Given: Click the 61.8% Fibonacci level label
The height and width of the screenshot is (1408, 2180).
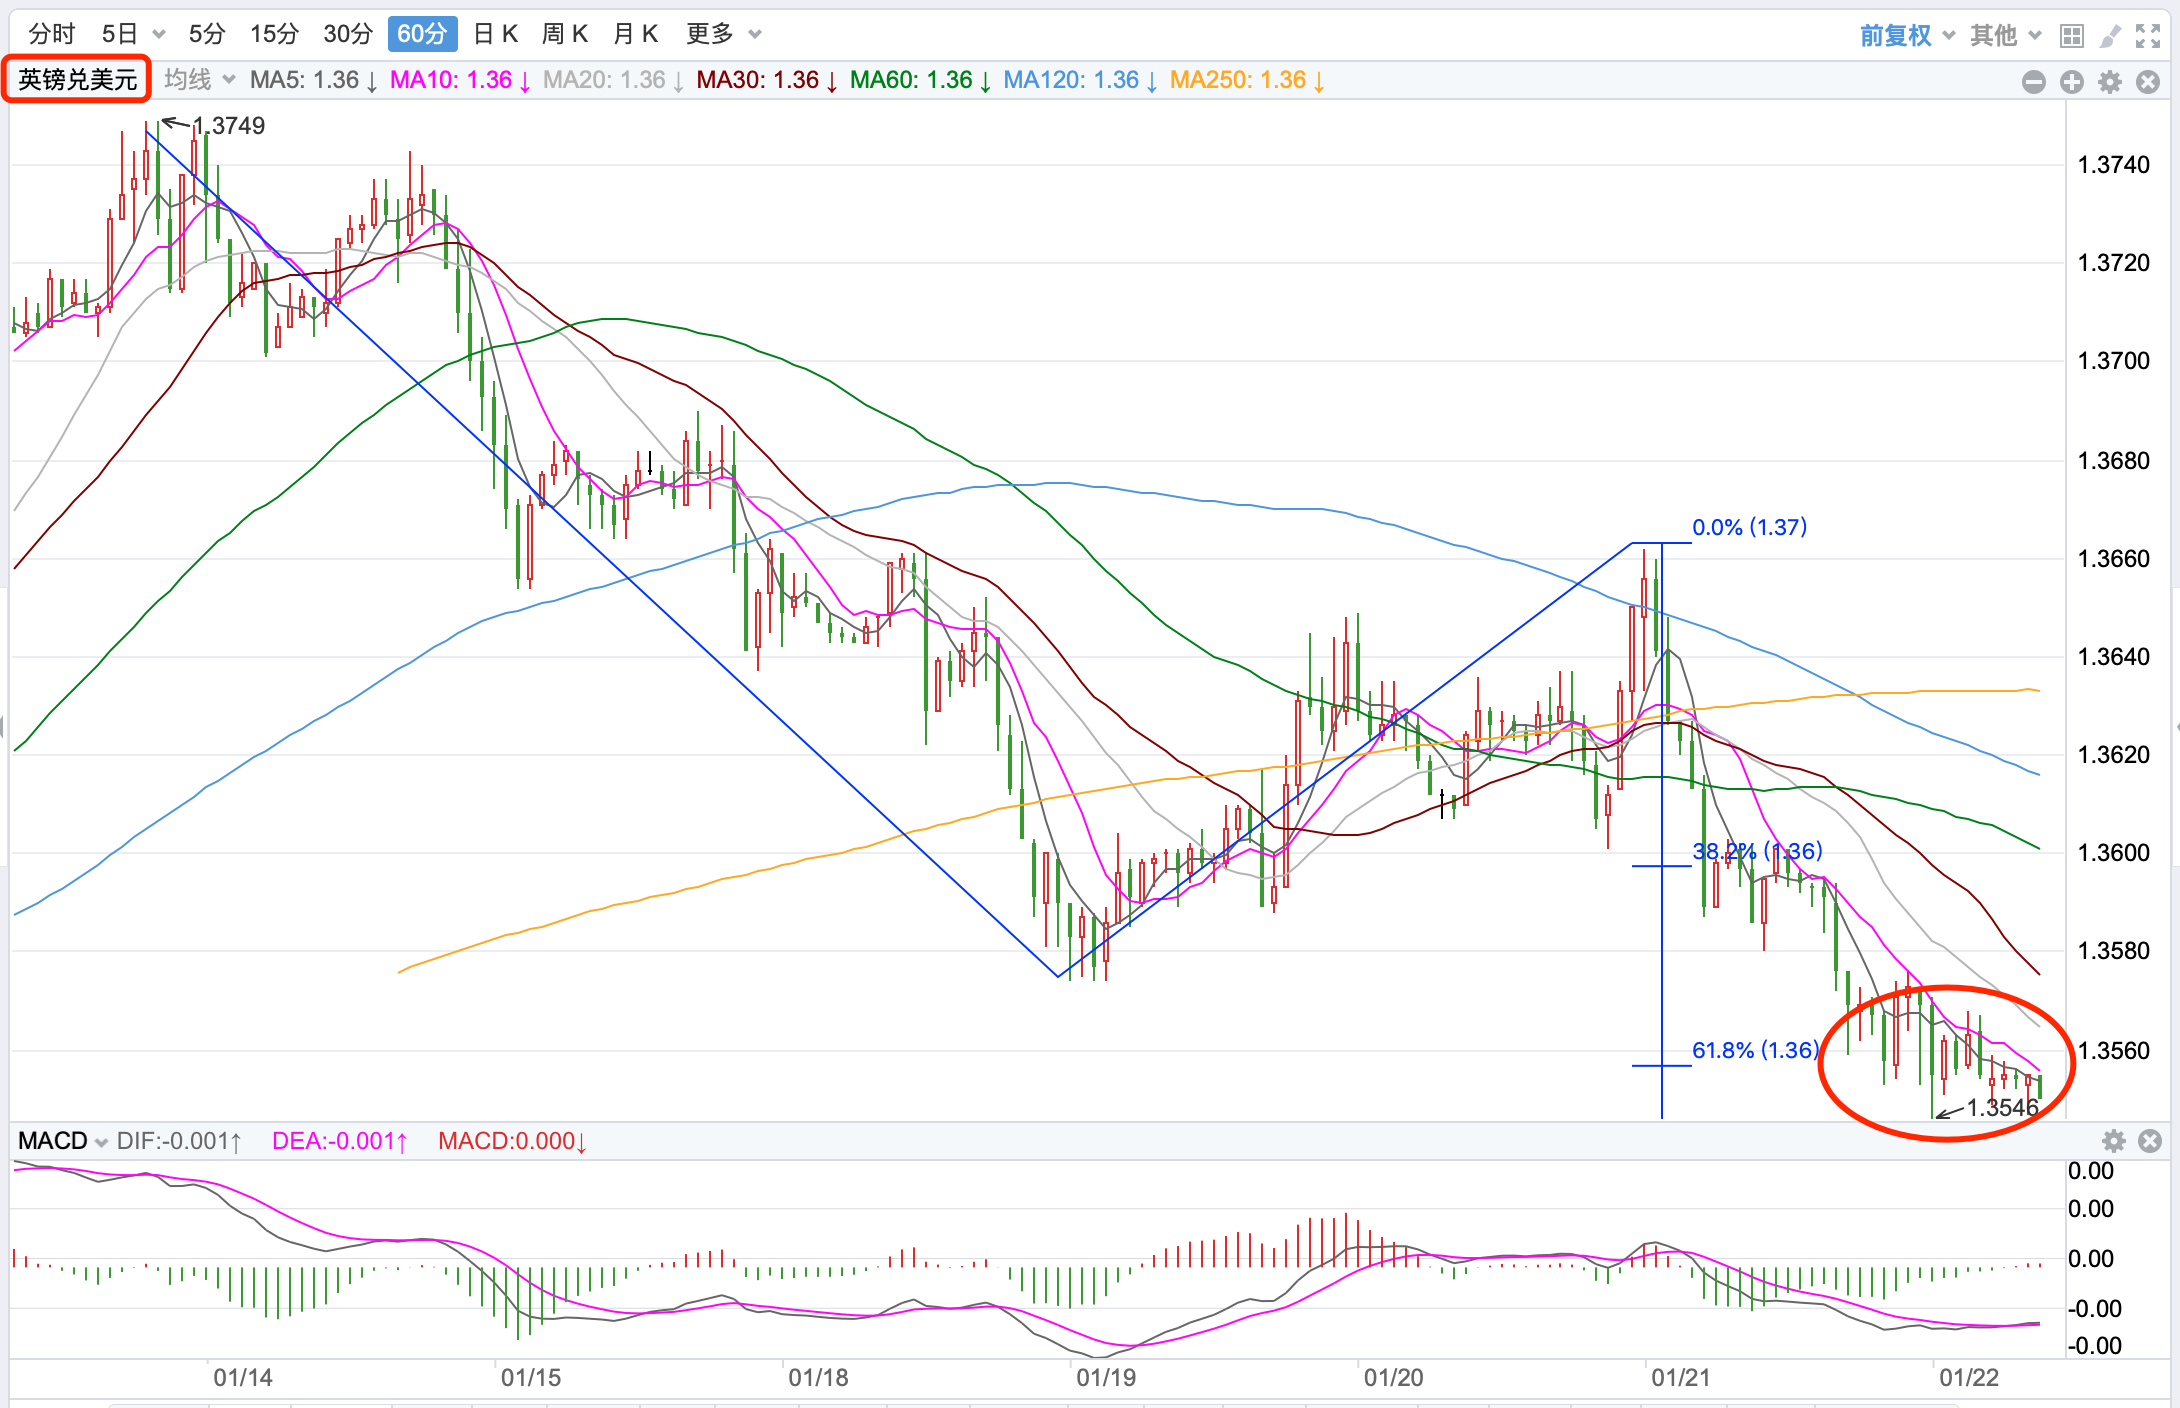Looking at the screenshot, I should (1753, 1050).
